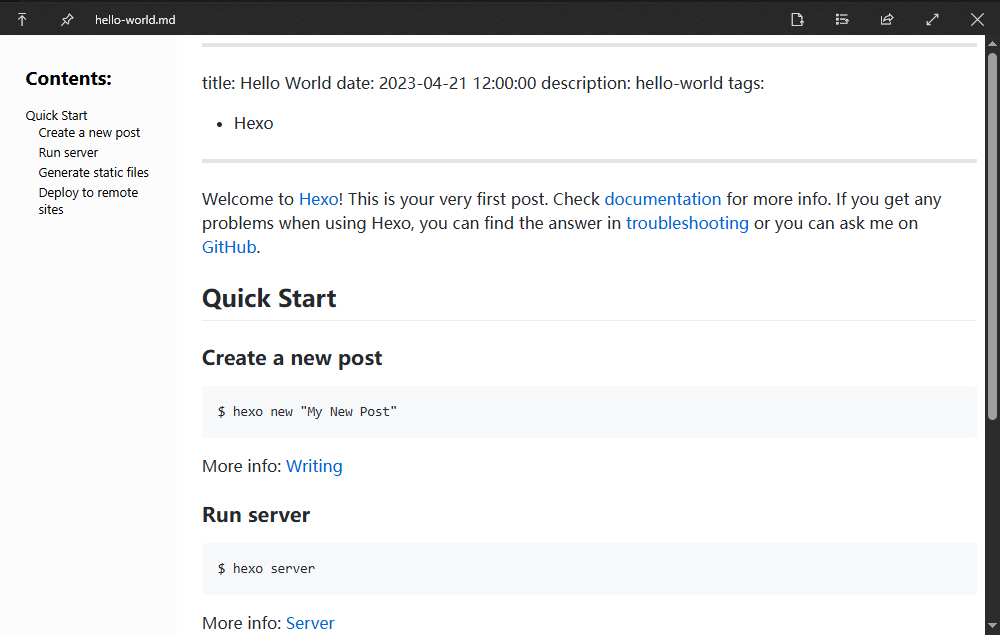This screenshot has height=635, width=1000.
Task: Visit the GitHub link
Action: (x=229, y=247)
